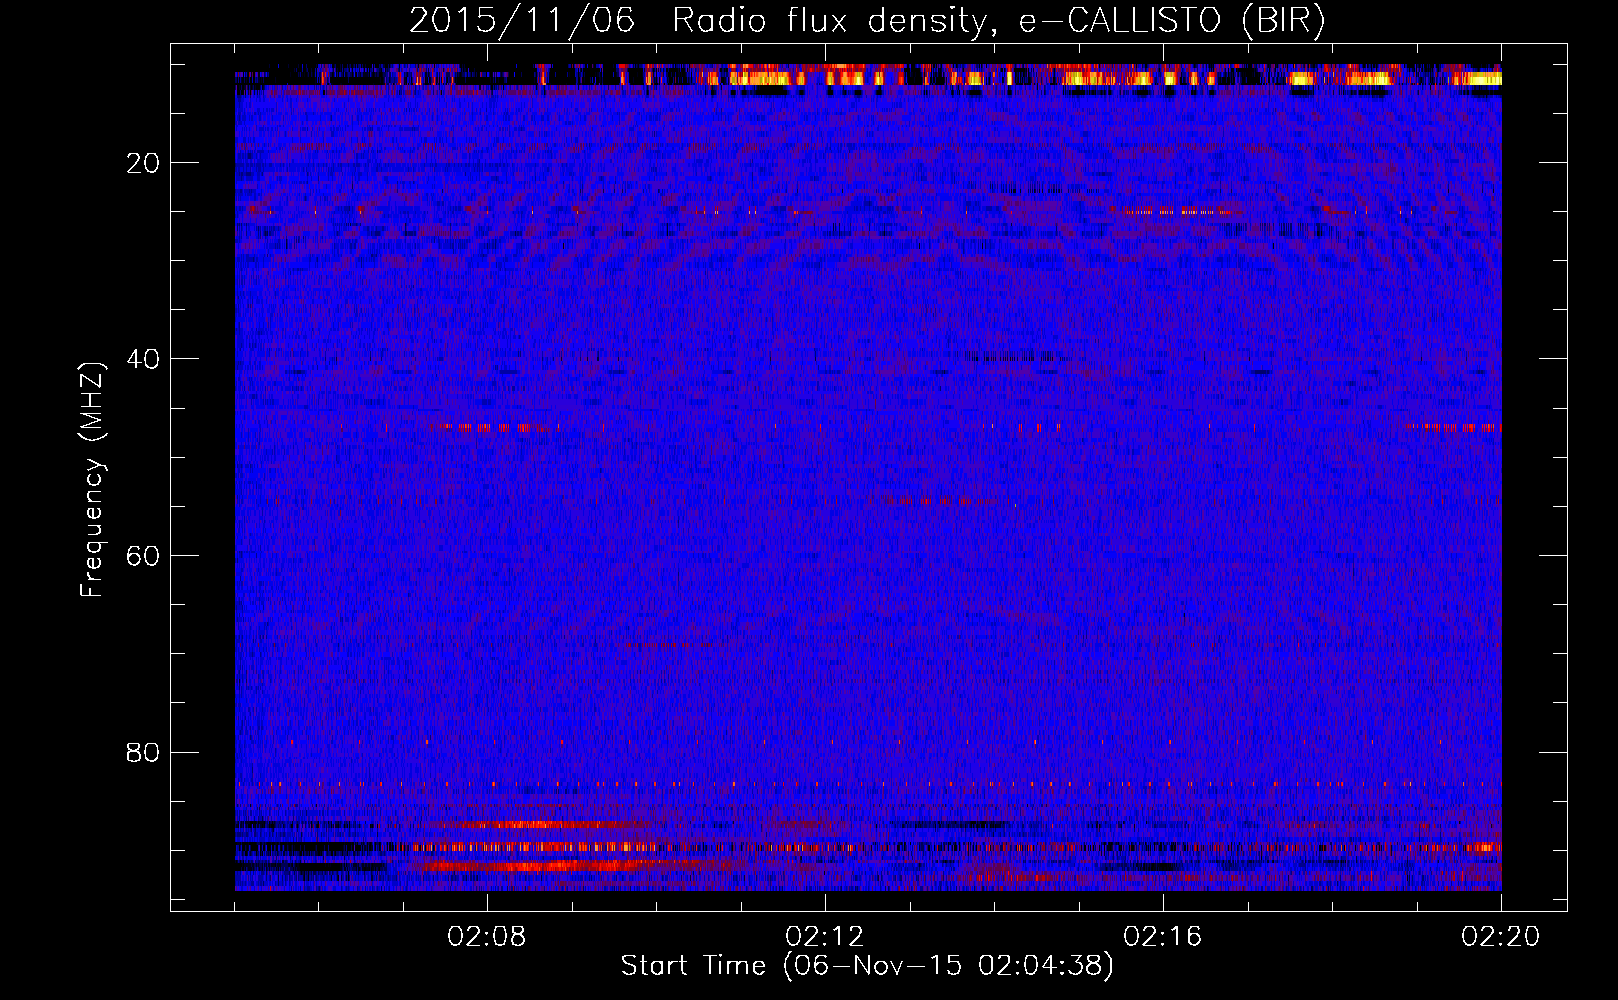Click the 02:20 time tick label
The image size is (1618, 1000).
click(1501, 937)
